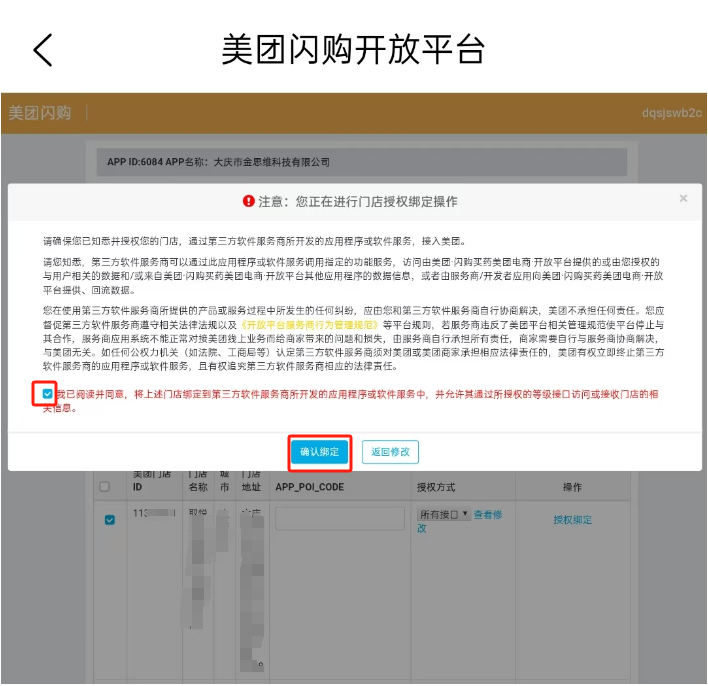This screenshot has height=686, width=708.
Task: Click the 美团门店ID column header
Action: tap(152, 480)
